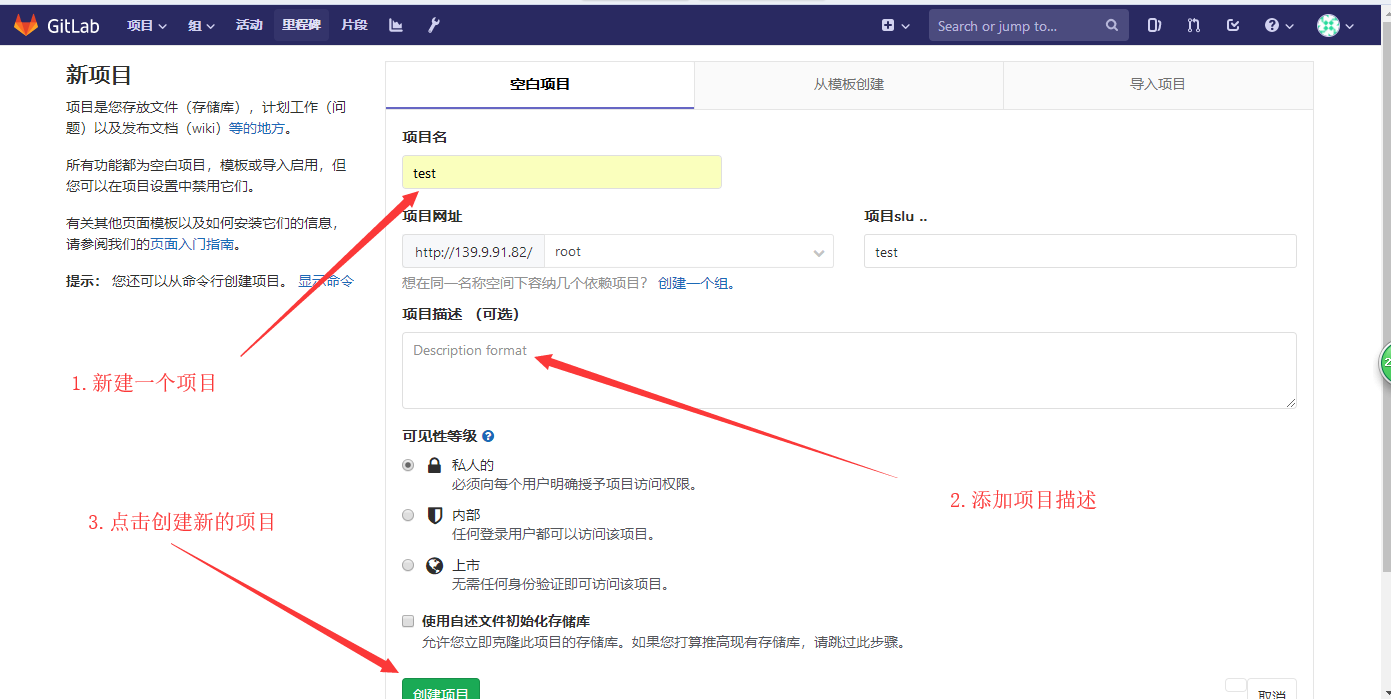Open the issues icon in navbar
The height and width of the screenshot is (699, 1391).
(x=1154, y=26)
